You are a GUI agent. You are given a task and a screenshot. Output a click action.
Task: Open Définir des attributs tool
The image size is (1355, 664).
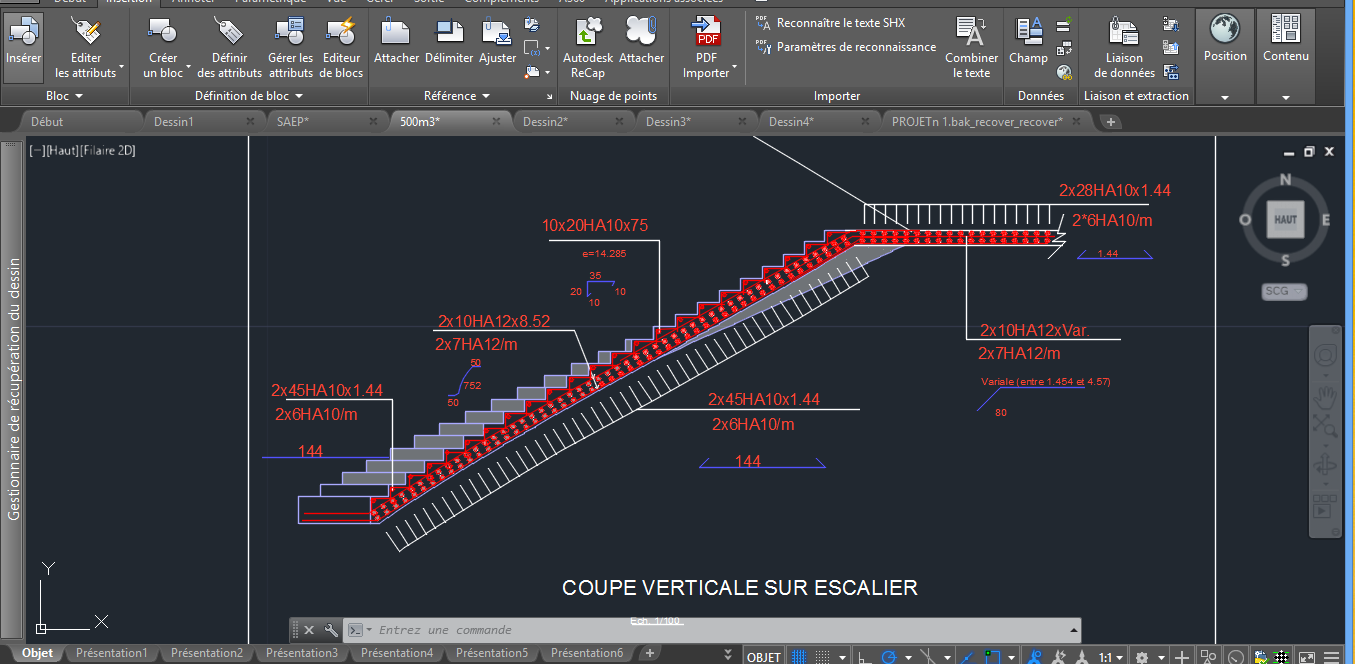(229, 46)
